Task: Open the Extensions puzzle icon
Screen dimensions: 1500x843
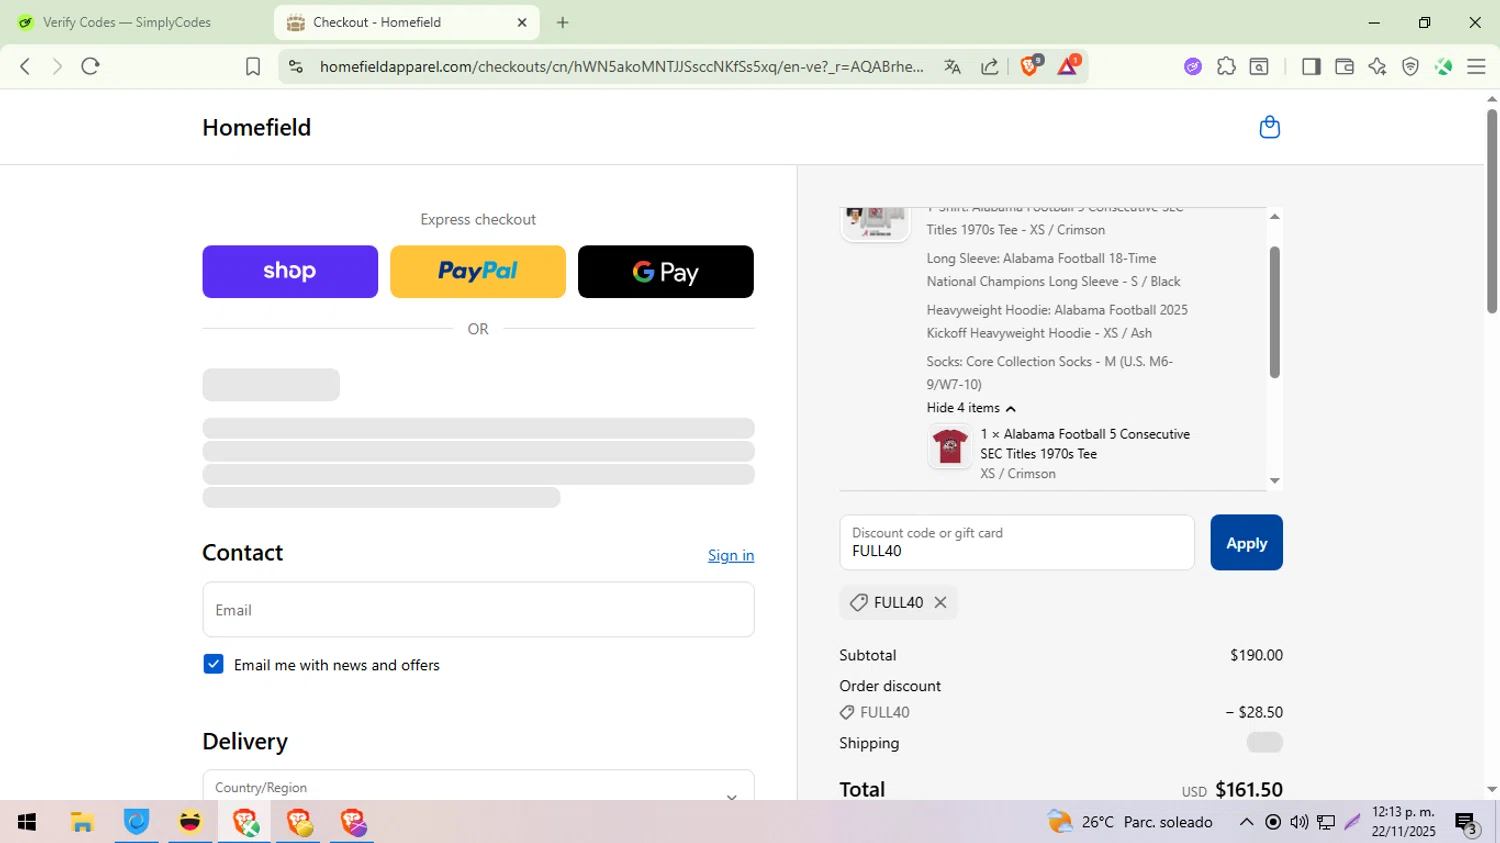Action: pyautogui.click(x=1226, y=66)
